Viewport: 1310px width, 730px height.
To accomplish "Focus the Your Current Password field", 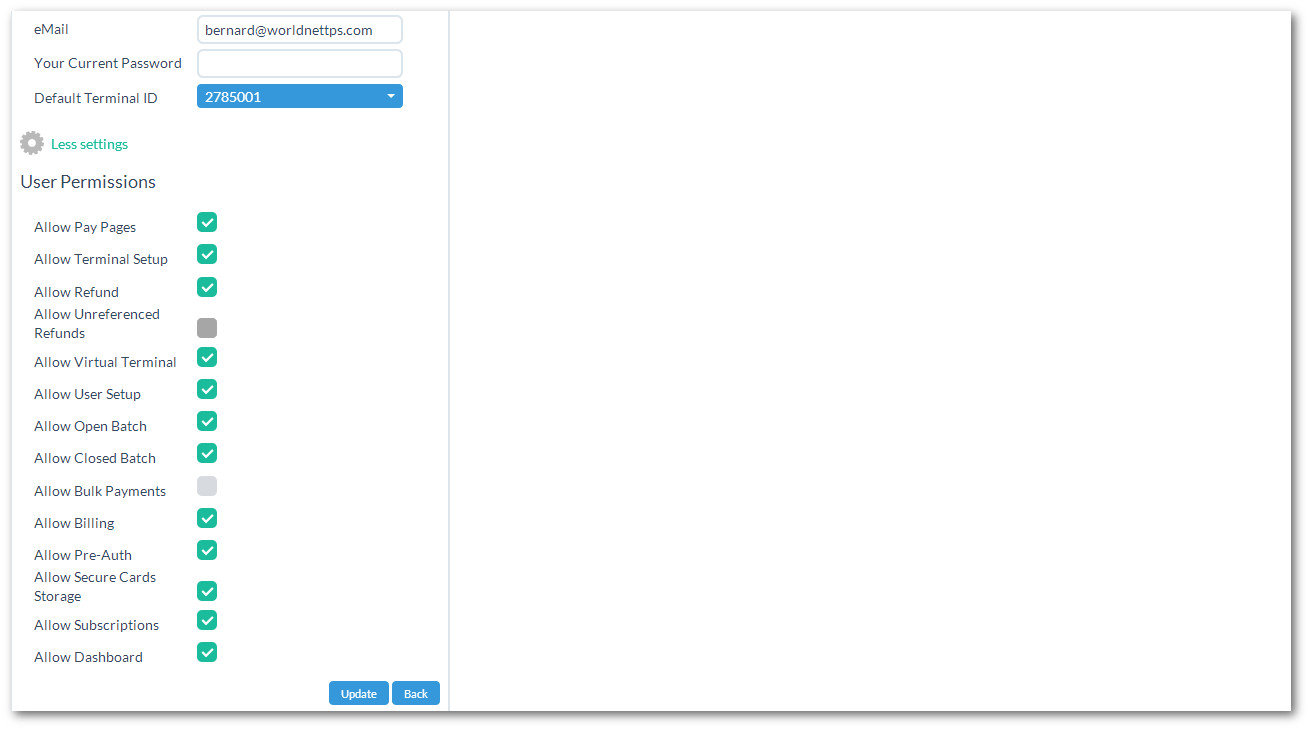I will point(300,63).
